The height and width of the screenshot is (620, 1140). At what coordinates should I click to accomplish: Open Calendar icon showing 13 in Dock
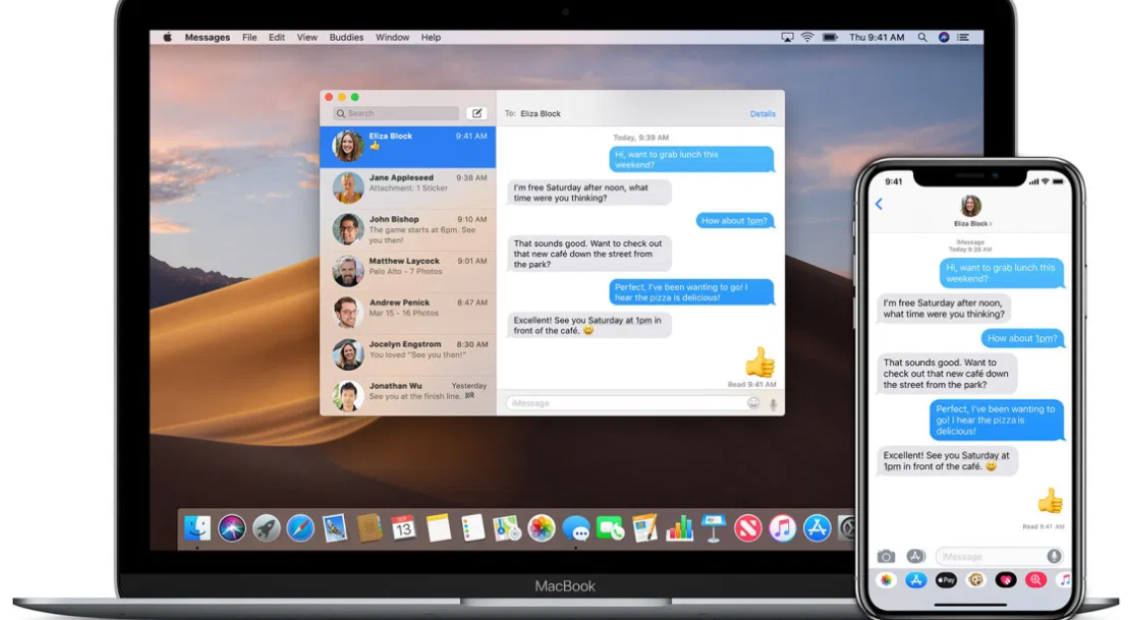[x=404, y=528]
